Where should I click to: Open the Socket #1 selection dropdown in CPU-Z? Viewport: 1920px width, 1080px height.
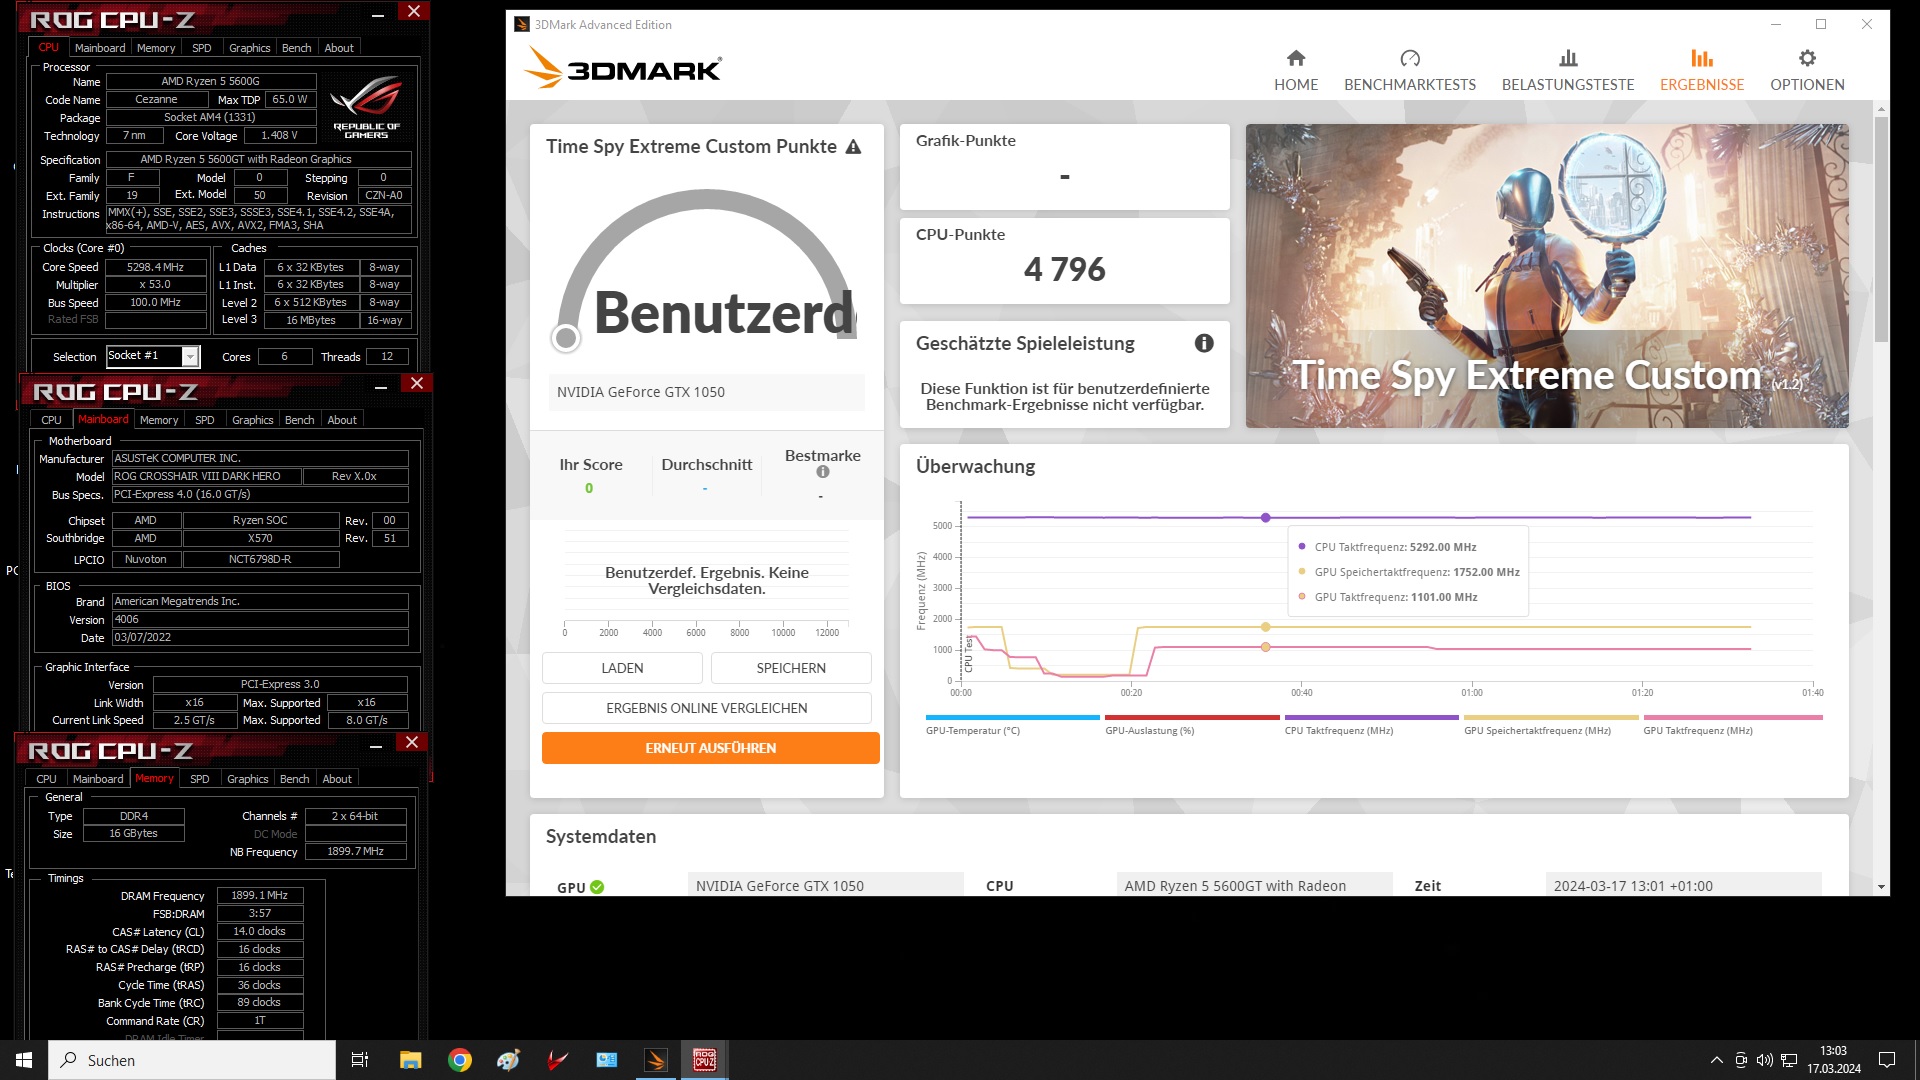(190, 357)
